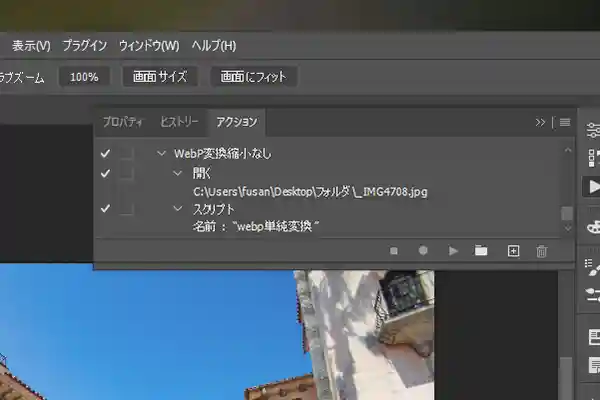Viewport: 600px width, 400px height.
Task: Select the 名前 : "webp単純変換" row
Action: click(x=256, y=227)
